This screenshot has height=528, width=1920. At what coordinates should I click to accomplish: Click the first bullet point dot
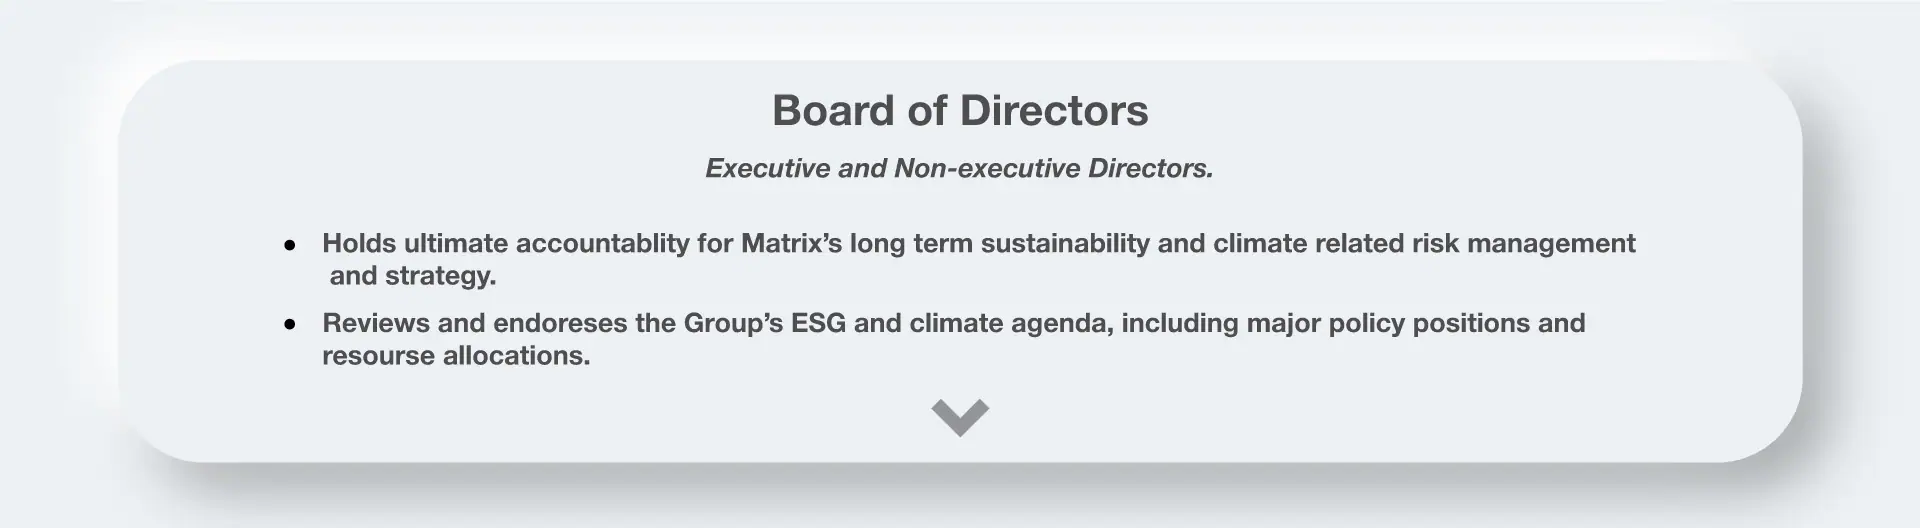(290, 244)
